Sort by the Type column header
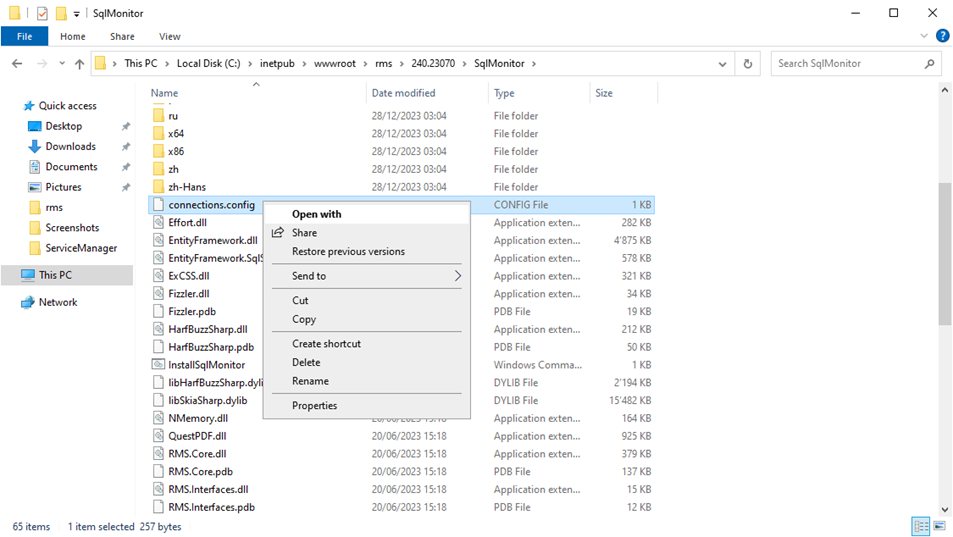 [504, 93]
